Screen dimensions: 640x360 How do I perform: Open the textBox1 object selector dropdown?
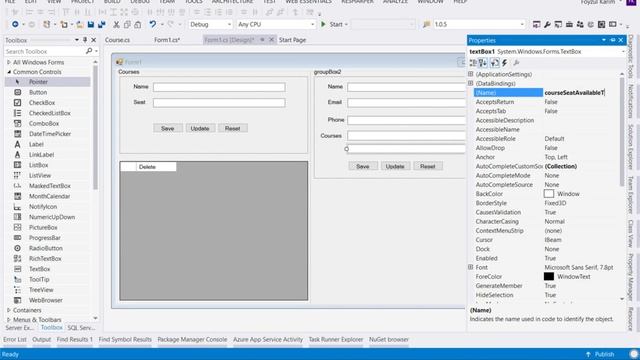coord(623,51)
